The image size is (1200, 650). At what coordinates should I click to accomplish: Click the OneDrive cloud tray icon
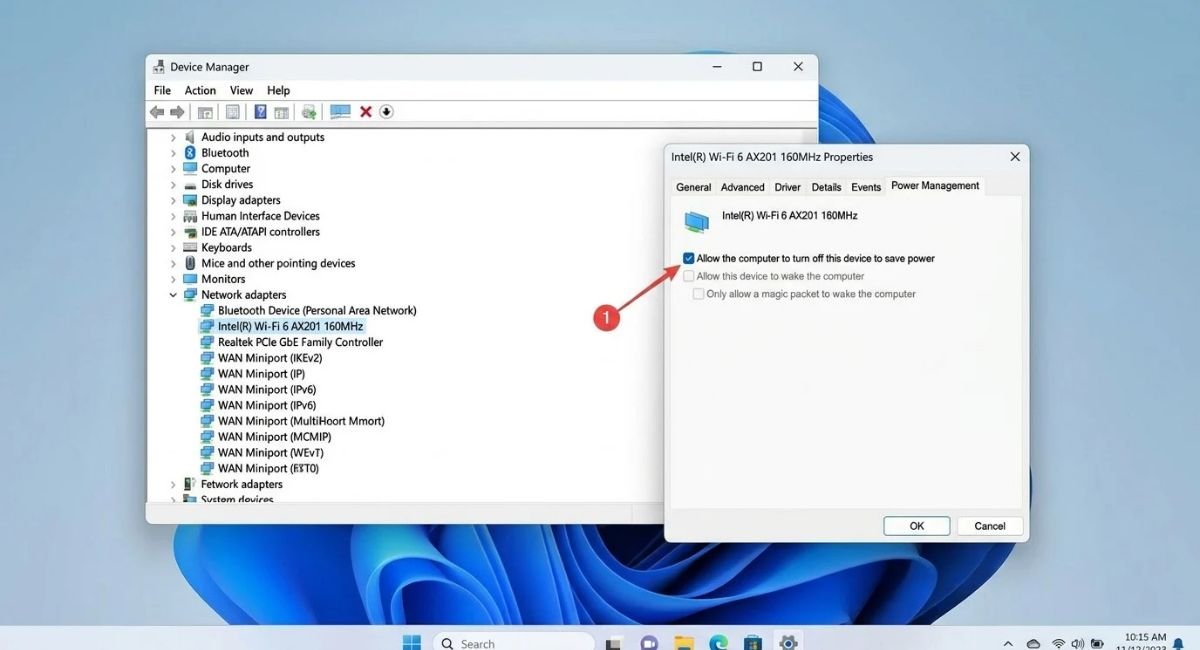pos(1034,643)
